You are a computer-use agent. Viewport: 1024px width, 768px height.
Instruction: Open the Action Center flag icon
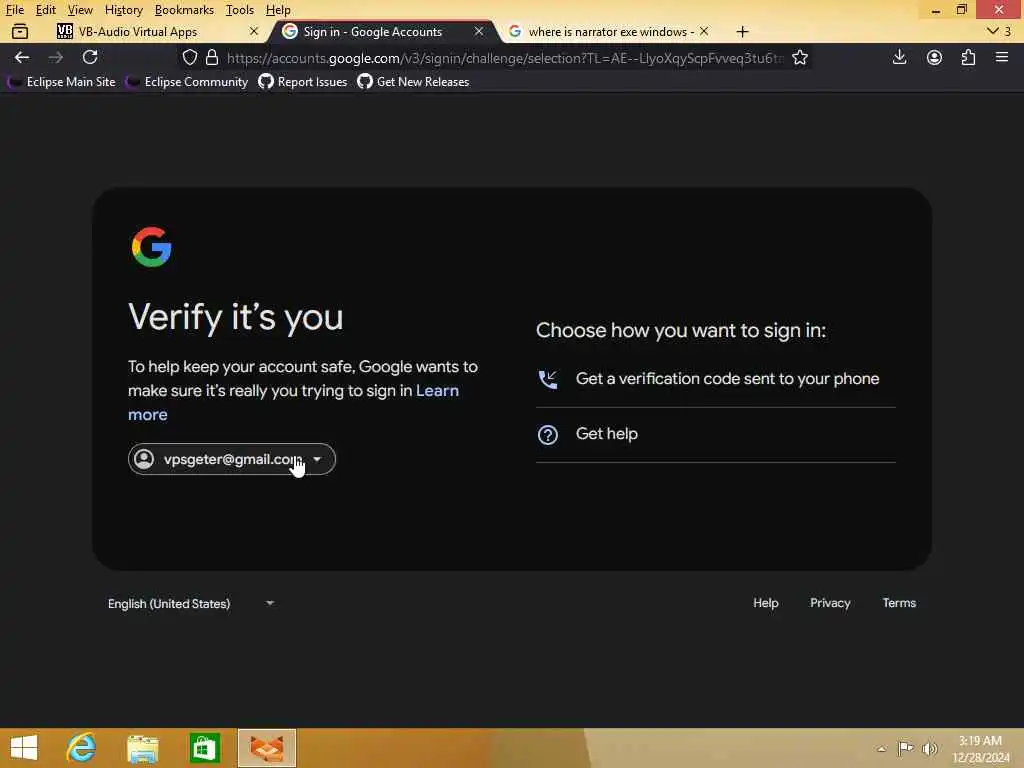(x=905, y=748)
